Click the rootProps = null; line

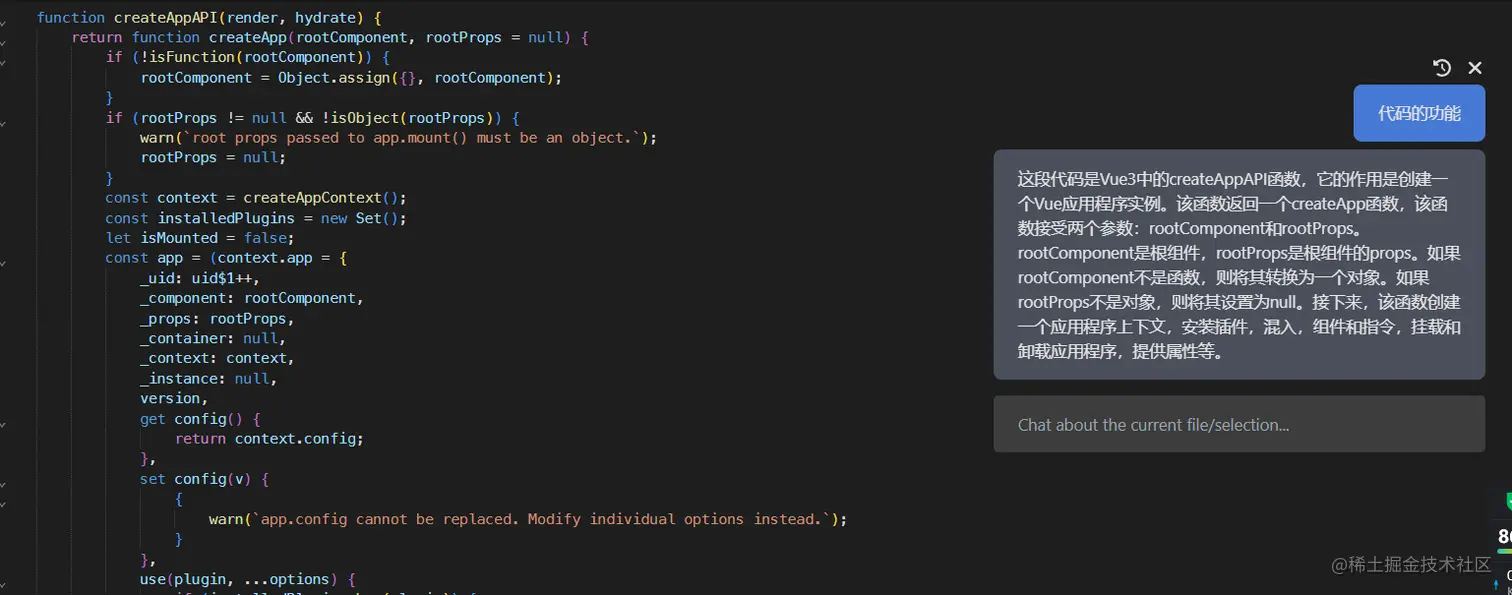click(x=213, y=157)
